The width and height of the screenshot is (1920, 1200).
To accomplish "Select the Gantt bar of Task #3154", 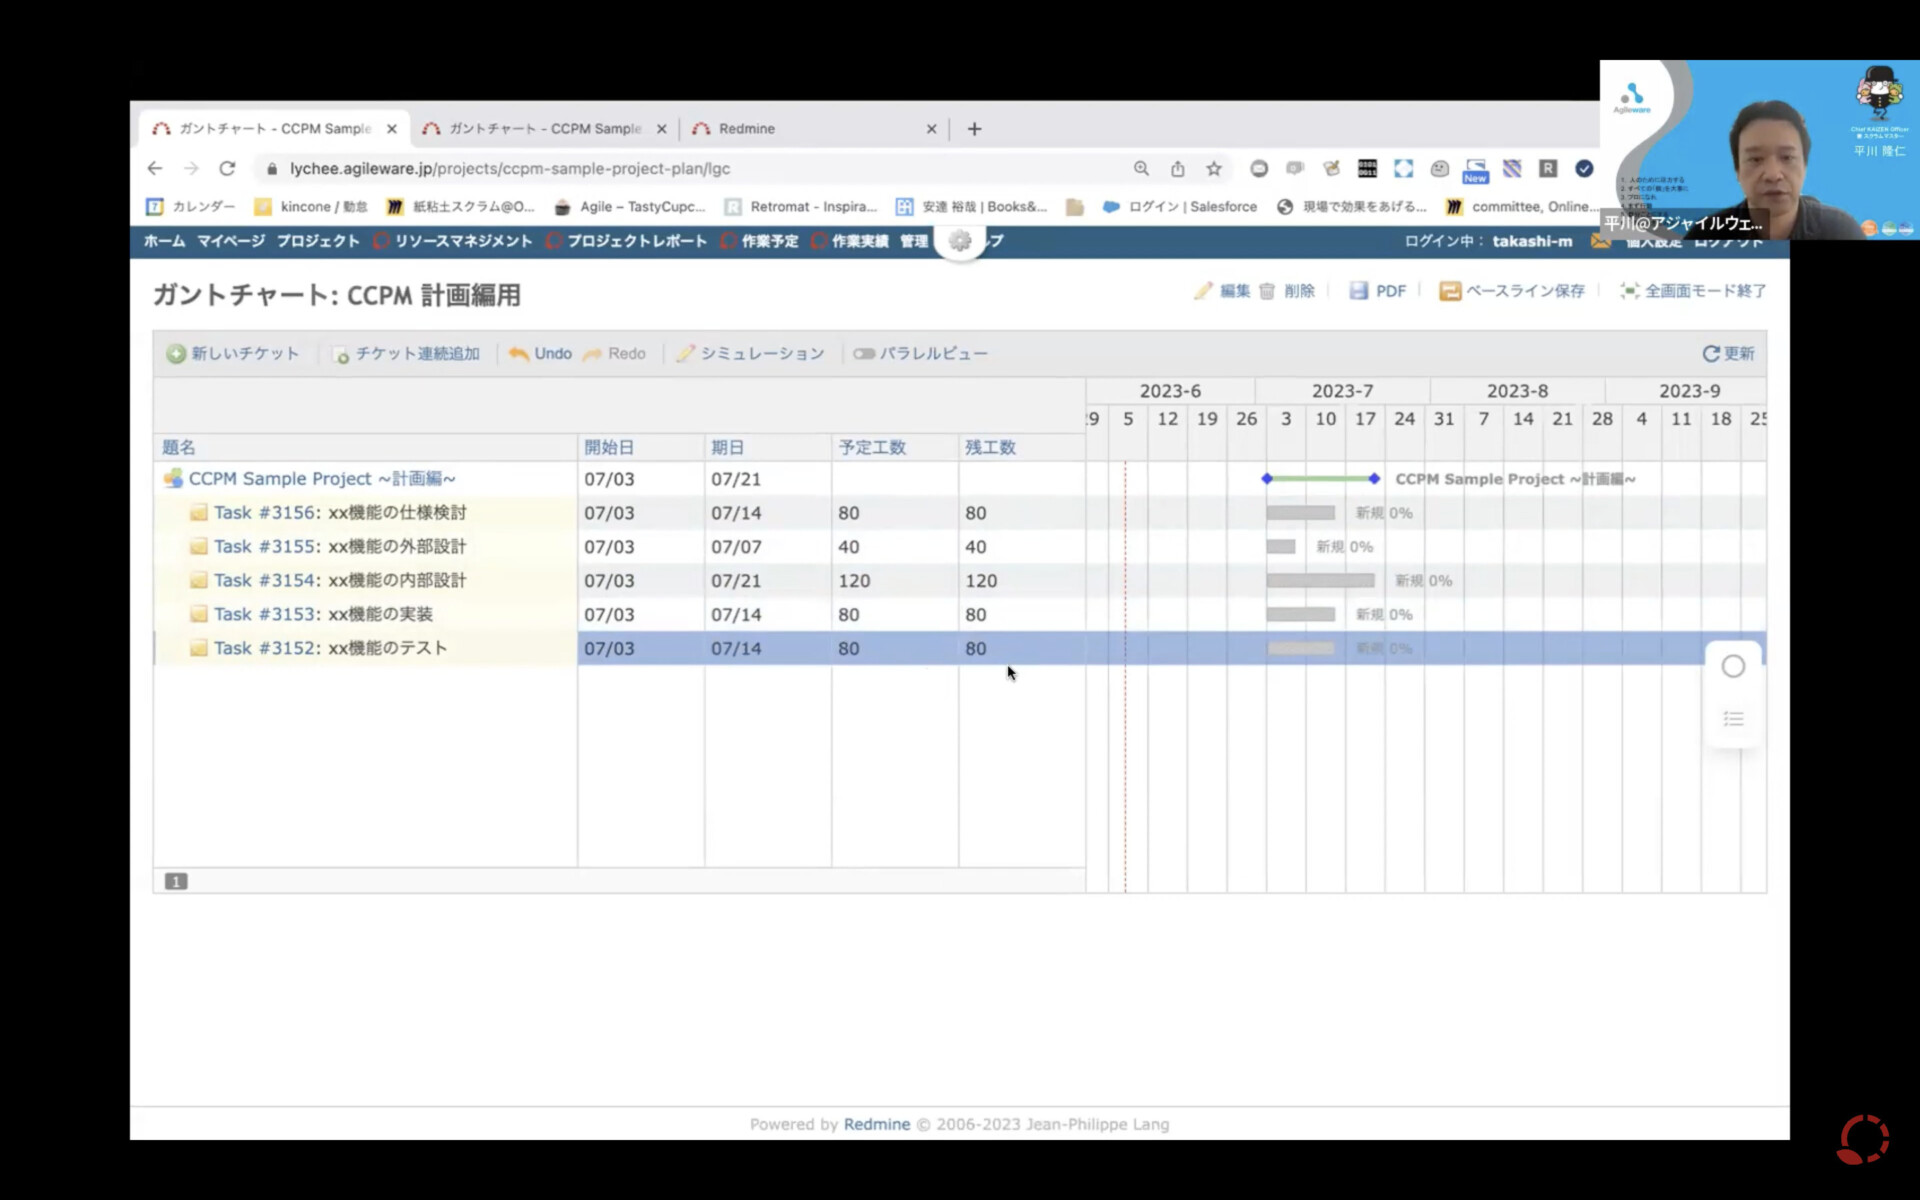I will coord(1320,581).
